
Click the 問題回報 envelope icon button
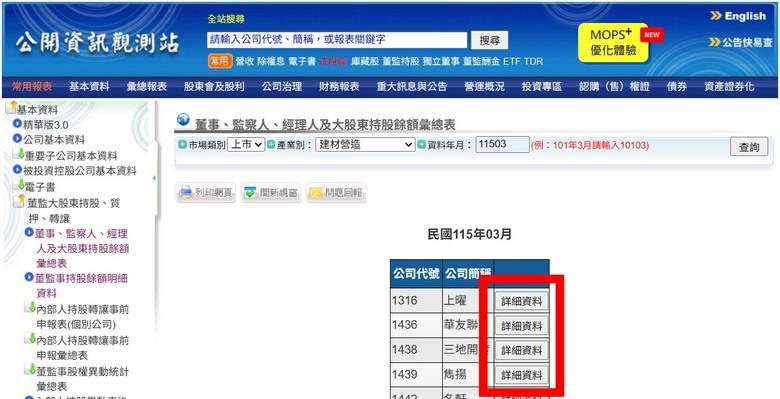click(336, 193)
